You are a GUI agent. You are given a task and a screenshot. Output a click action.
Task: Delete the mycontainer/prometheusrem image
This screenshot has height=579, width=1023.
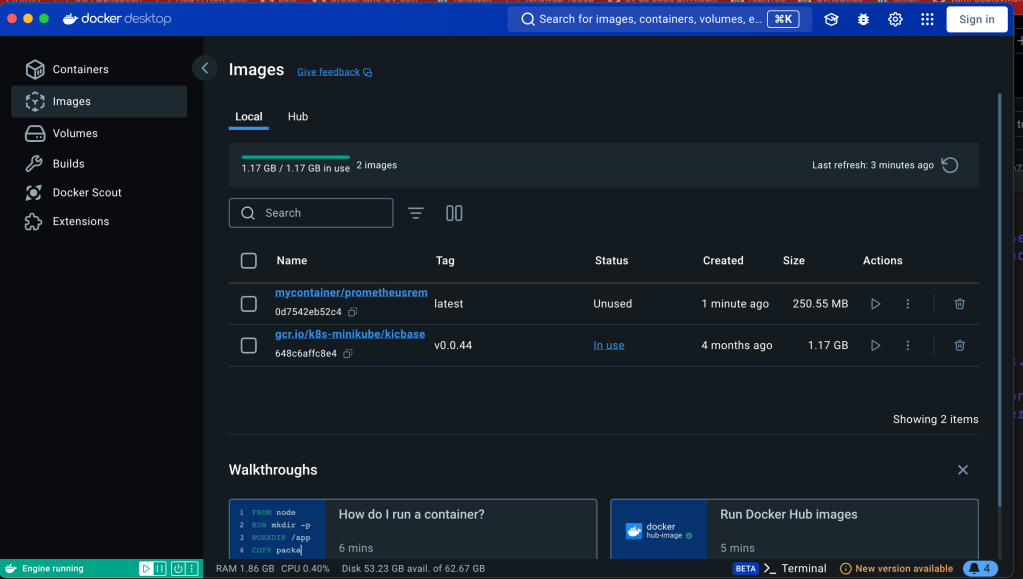coord(960,304)
